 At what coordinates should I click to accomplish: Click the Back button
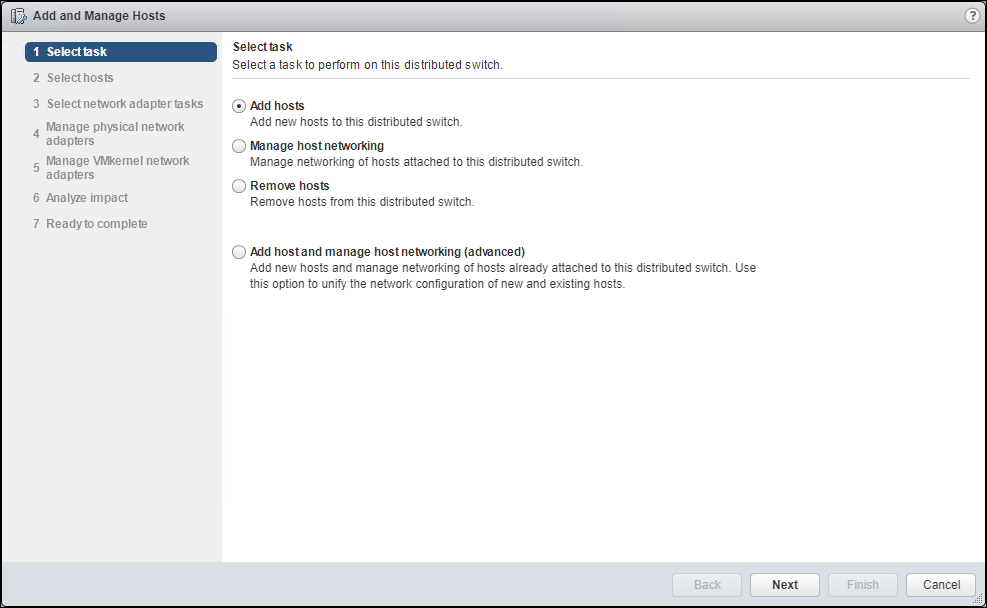[706, 584]
